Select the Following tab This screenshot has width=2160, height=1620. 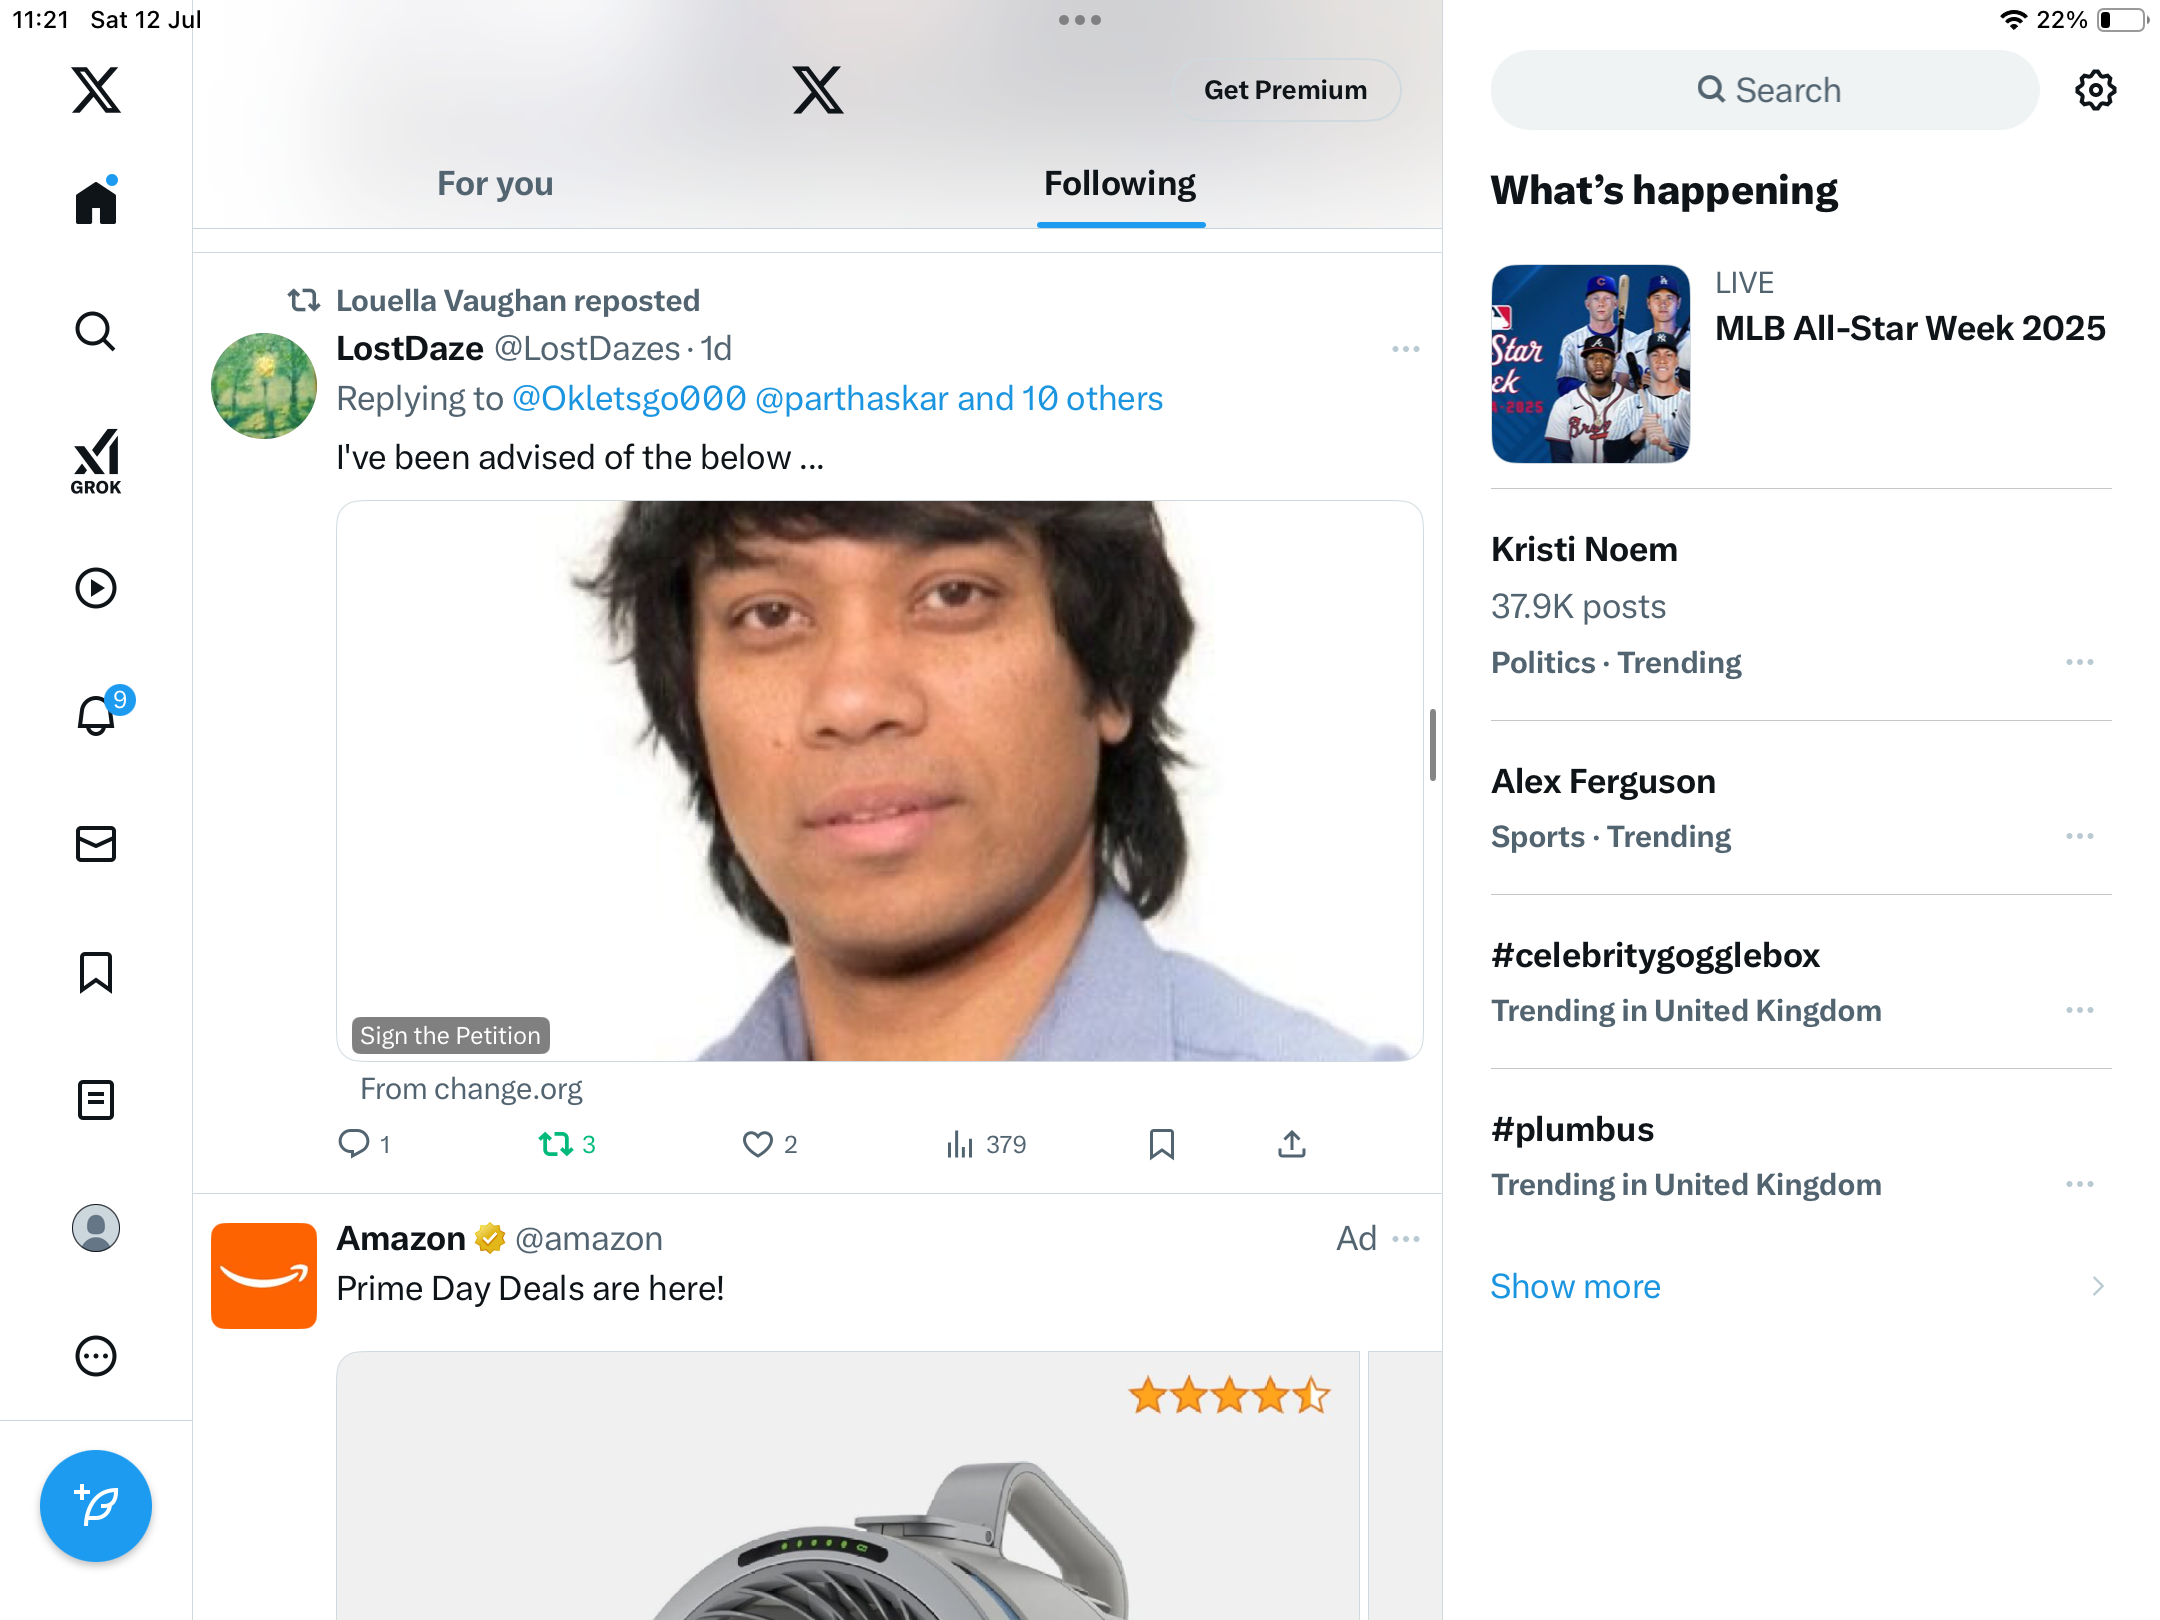coord(1120,184)
